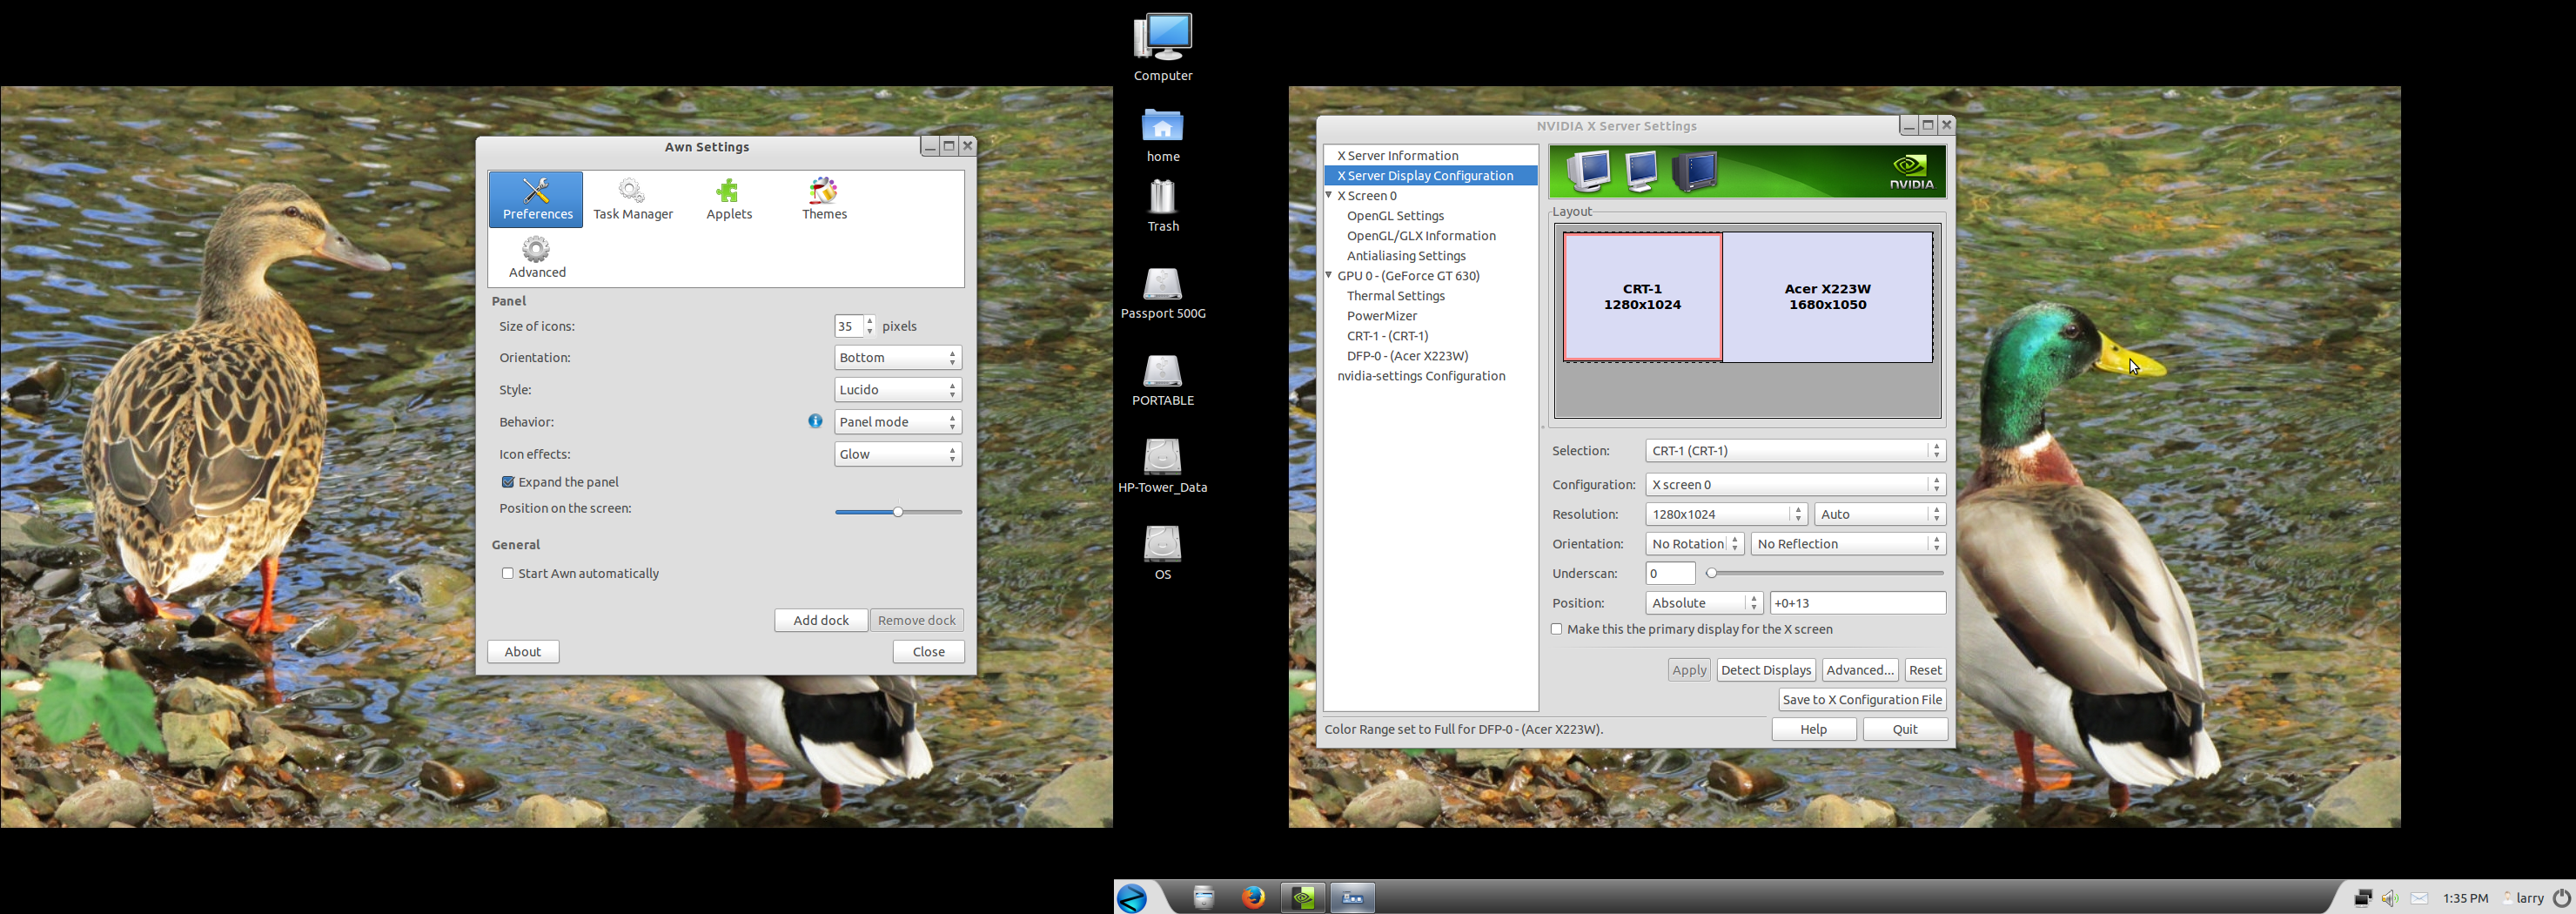The width and height of the screenshot is (2576, 914).
Task: Click the Detect Displays button
Action: 1765,670
